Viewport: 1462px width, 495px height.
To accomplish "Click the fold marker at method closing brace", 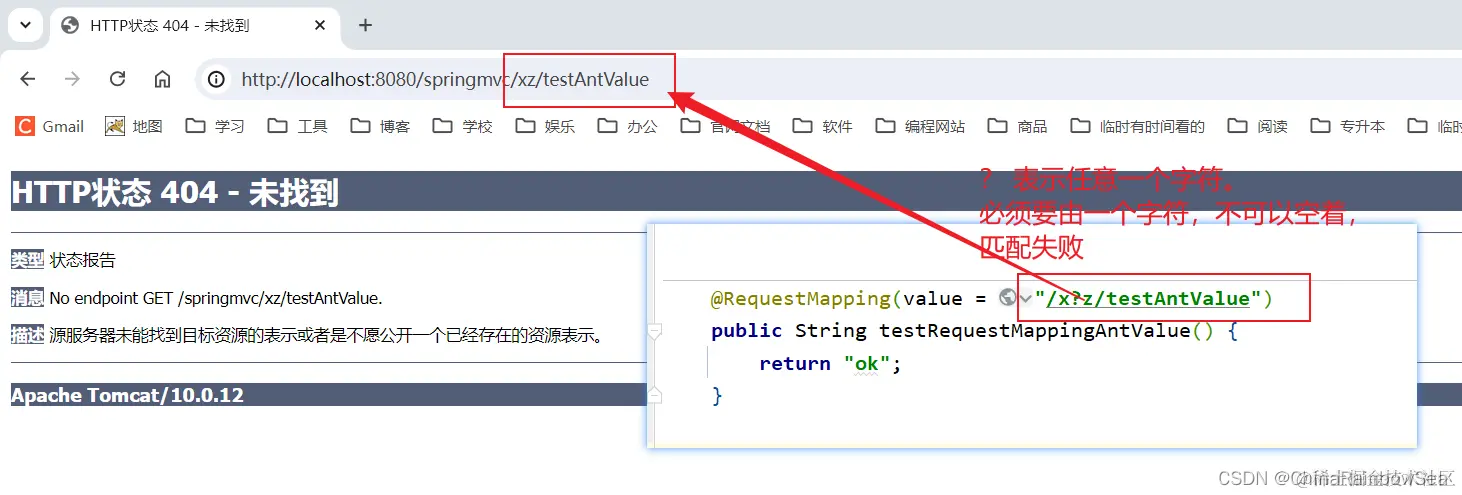I will pos(655,396).
